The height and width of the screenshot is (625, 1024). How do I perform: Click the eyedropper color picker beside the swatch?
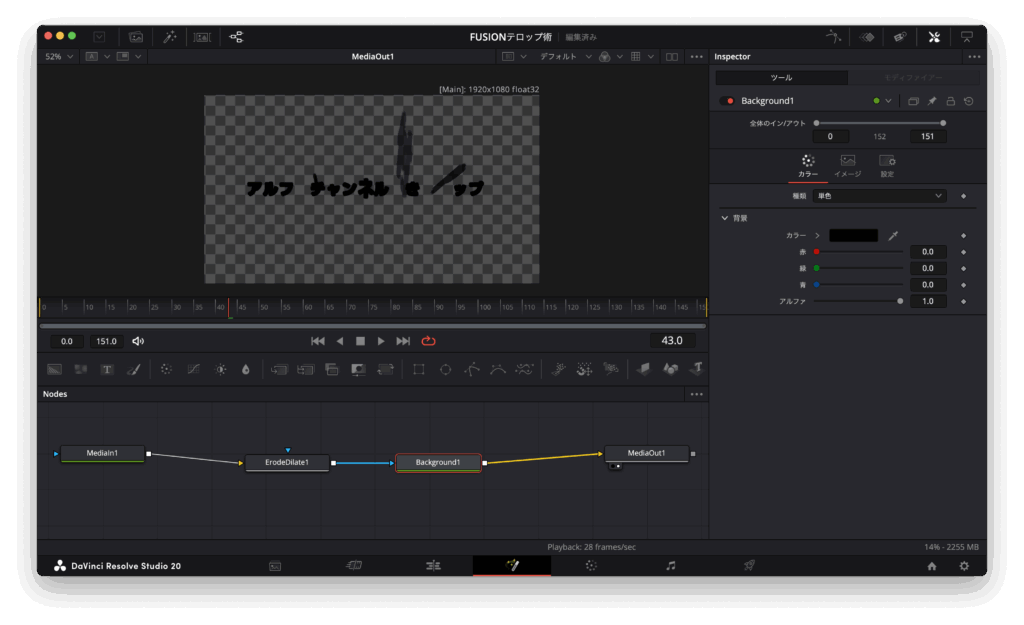[x=894, y=236]
